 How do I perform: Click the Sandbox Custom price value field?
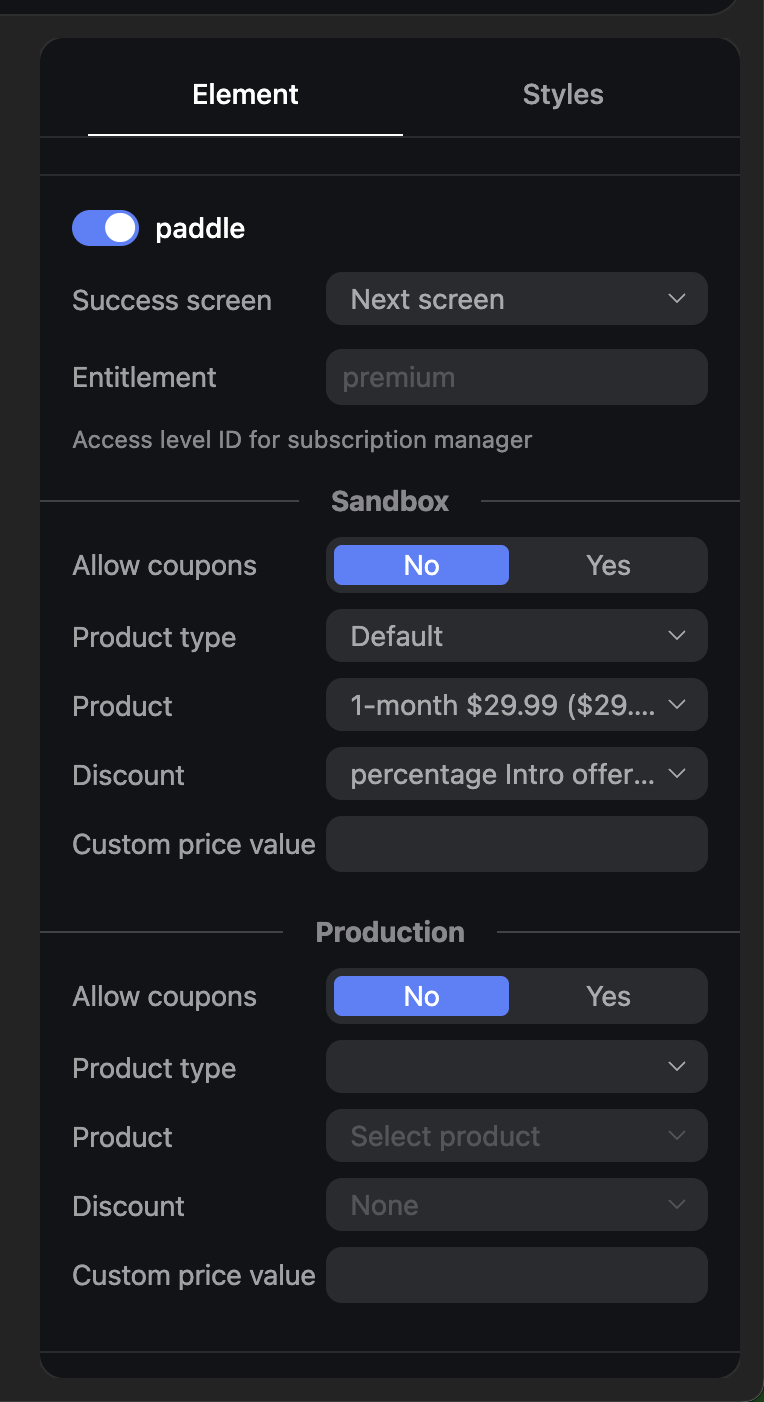coord(516,843)
